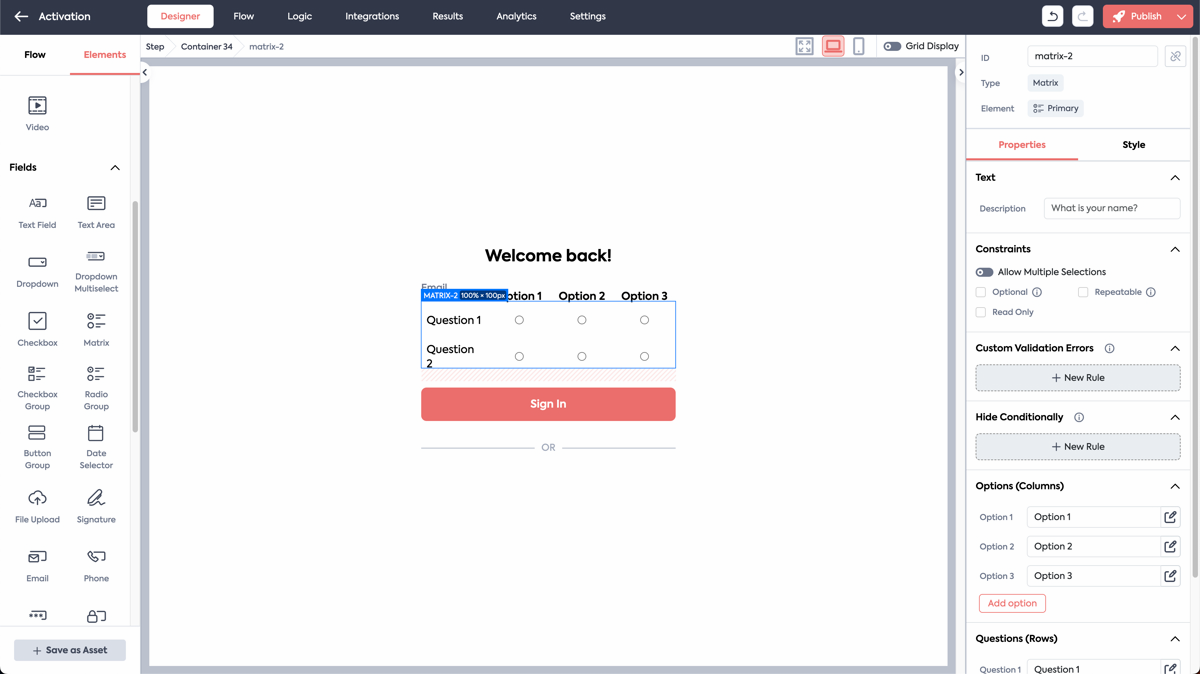Click the undo arrow icon
The image size is (1200, 674).
(x=1052, y=16)
